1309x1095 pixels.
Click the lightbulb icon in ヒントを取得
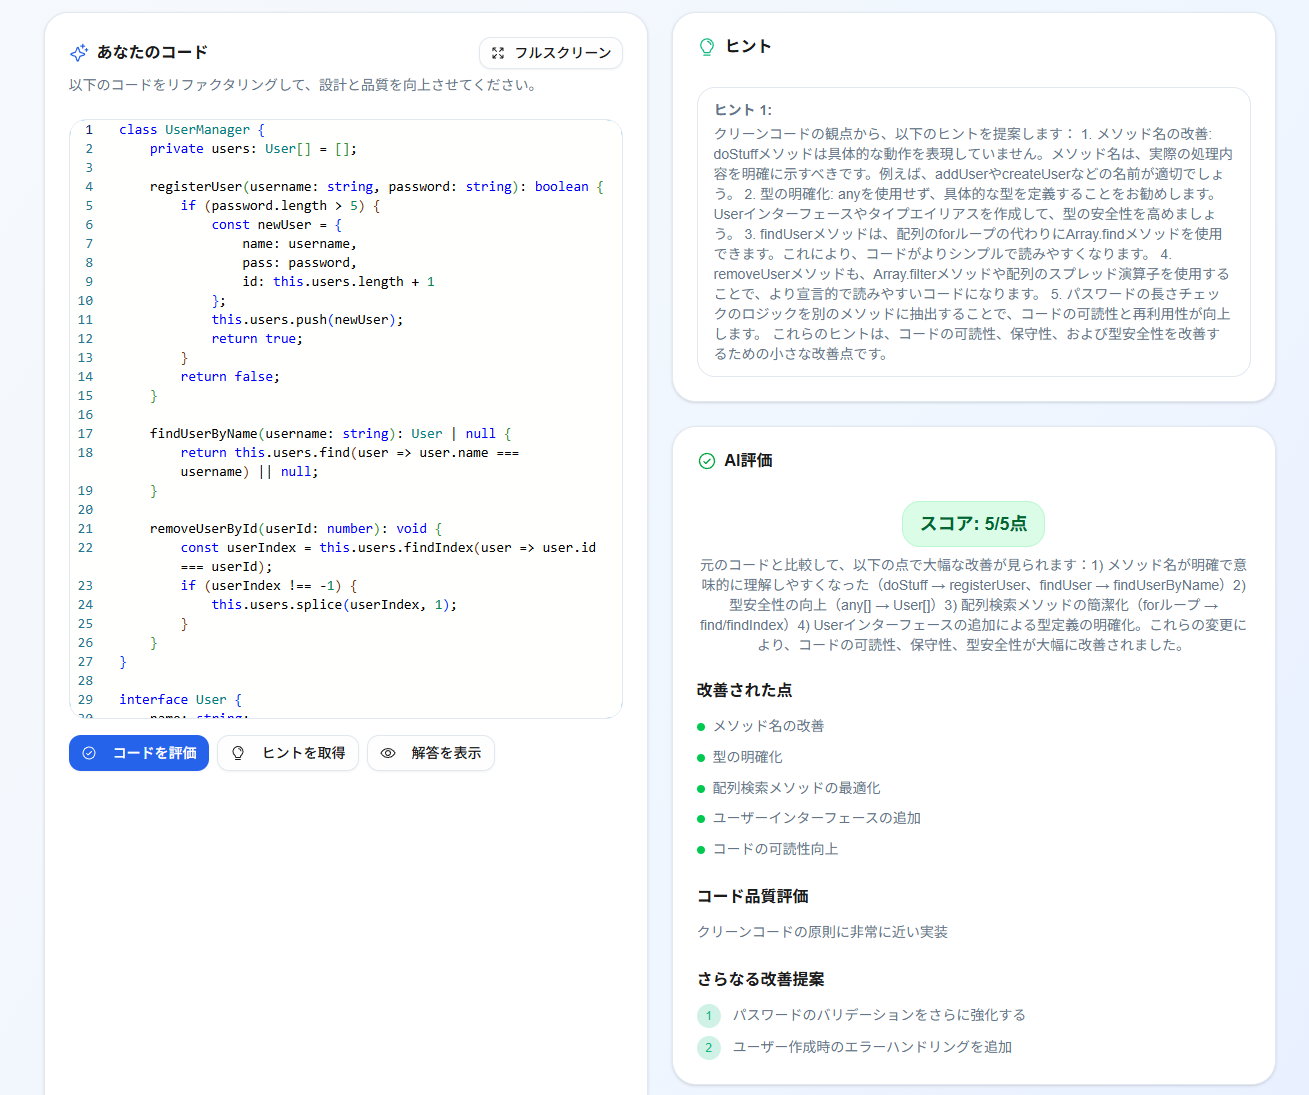[x=238, y=753]
